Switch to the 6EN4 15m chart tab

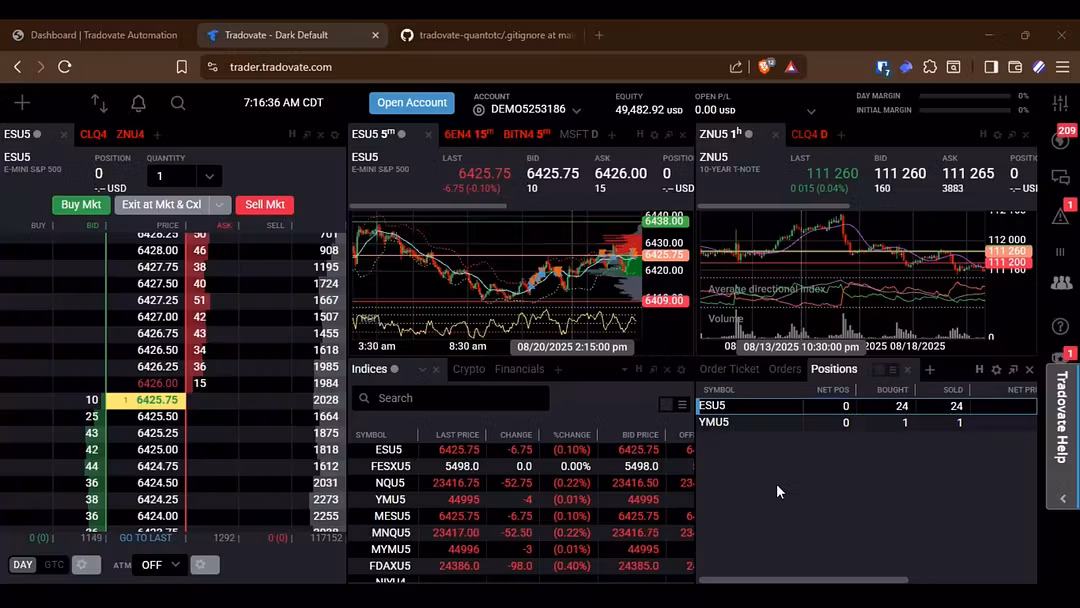(x=468, y=134)
